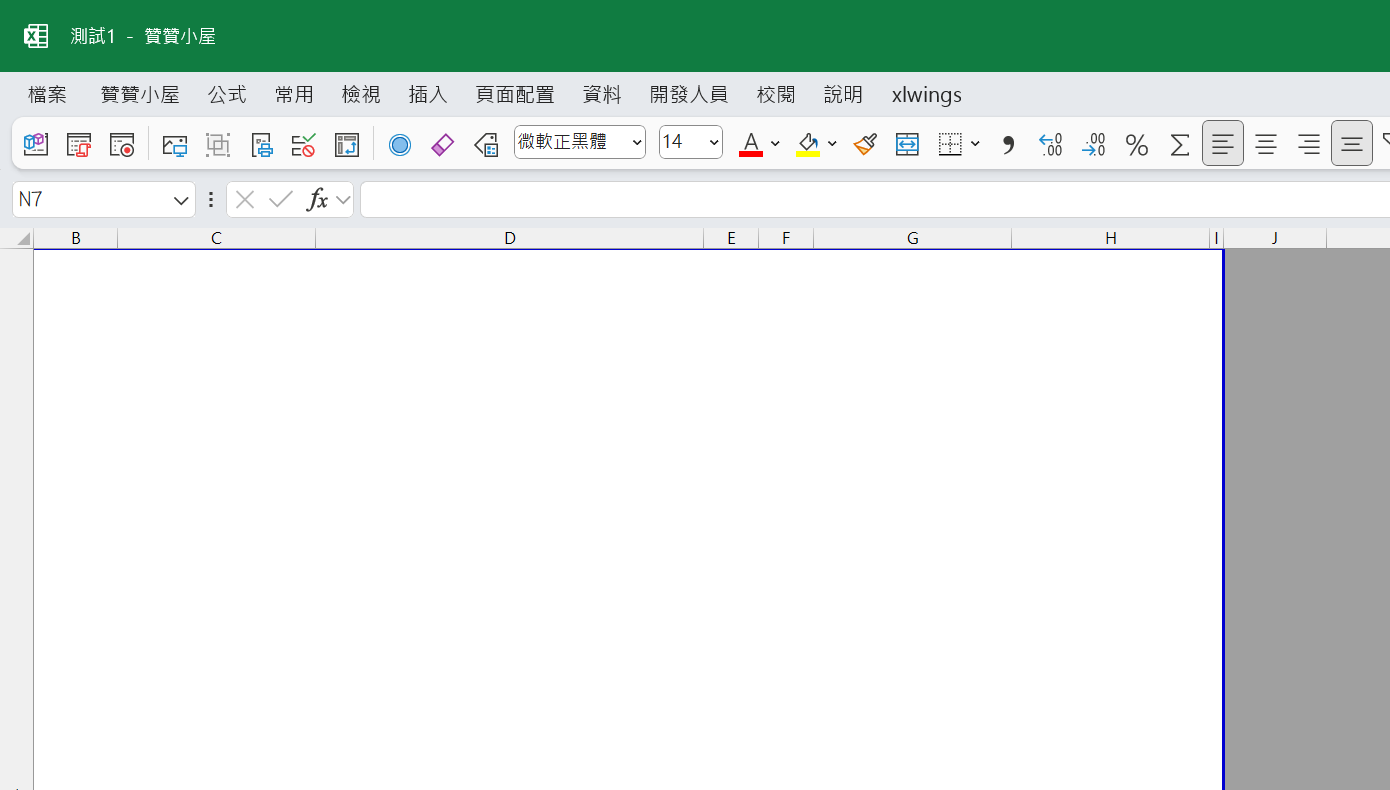
Task: Apply borders with the borders icon
Action: (950, 145)
